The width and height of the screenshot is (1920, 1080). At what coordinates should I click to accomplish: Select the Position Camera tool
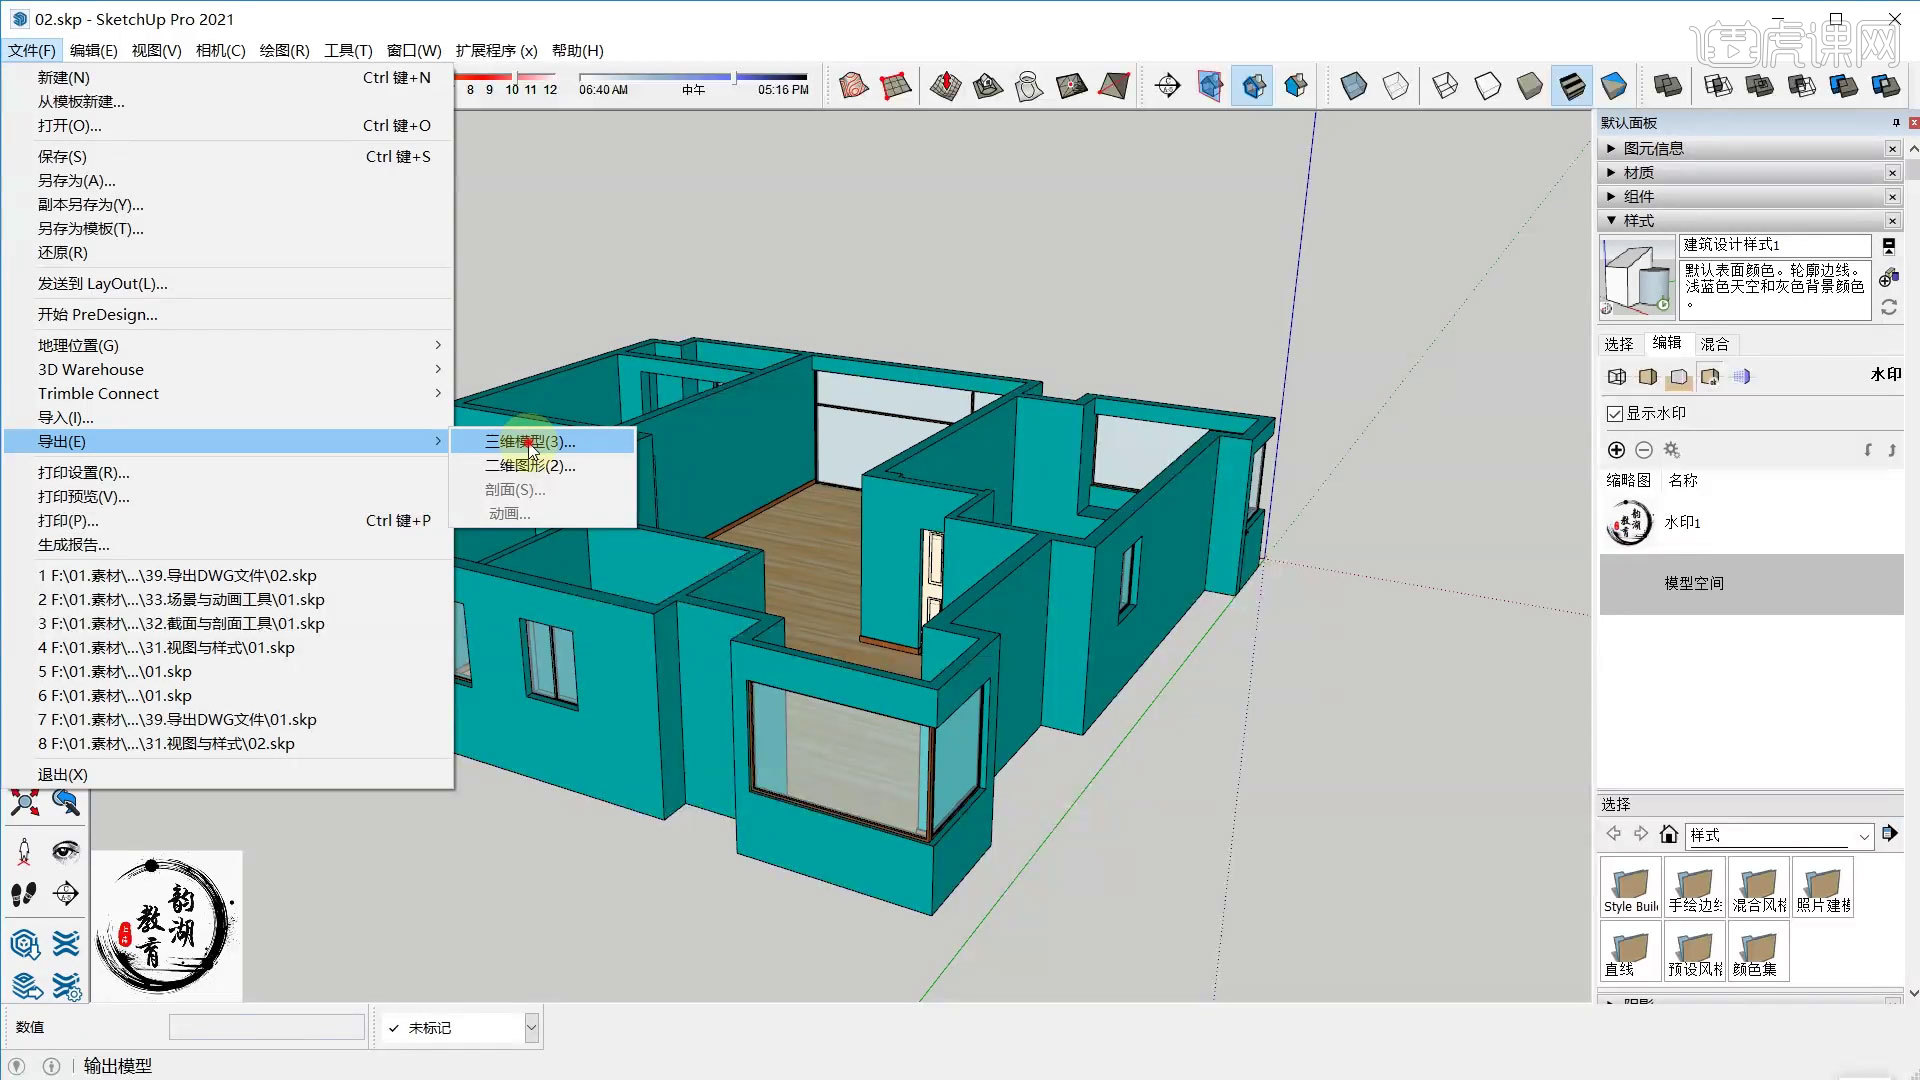click(25, 851)
